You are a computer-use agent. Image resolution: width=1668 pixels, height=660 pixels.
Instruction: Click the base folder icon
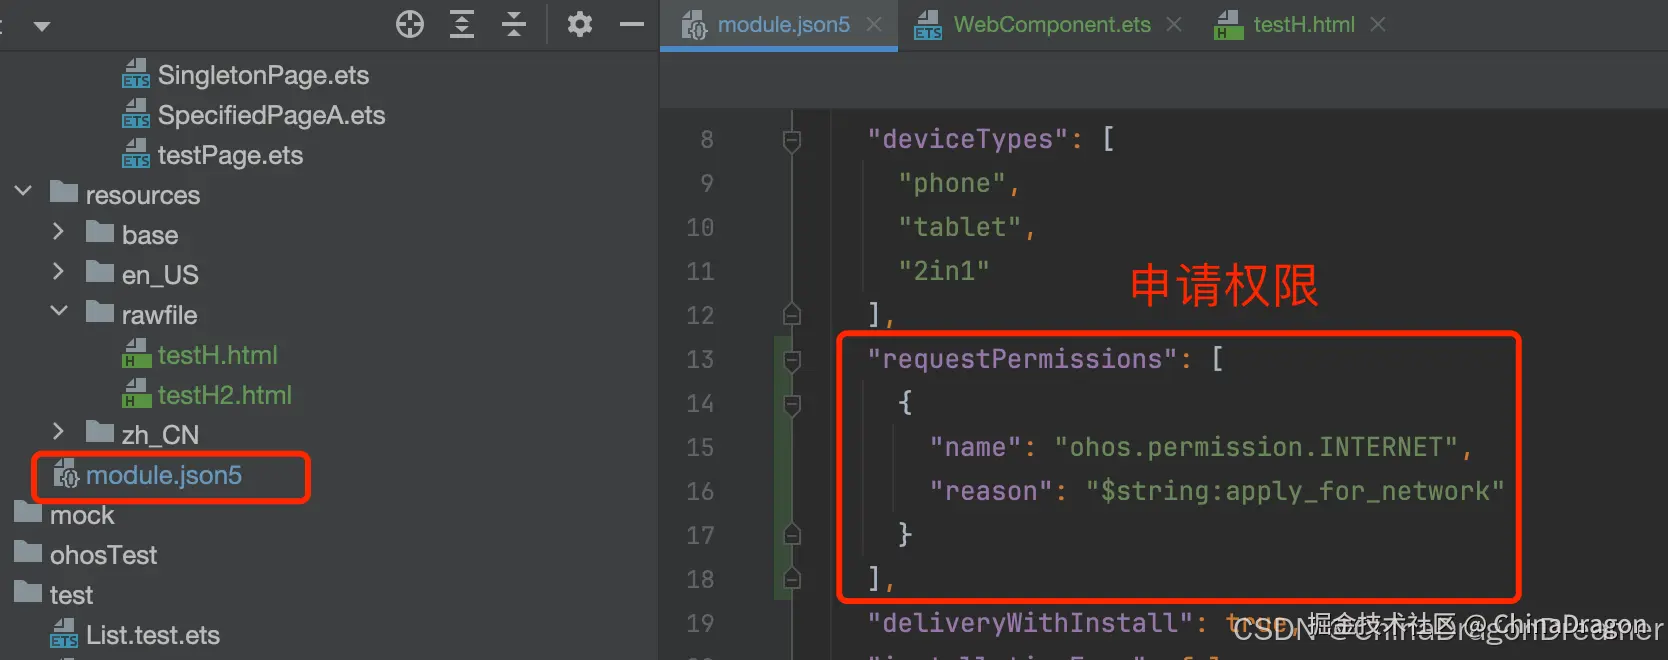pos(100,231)
